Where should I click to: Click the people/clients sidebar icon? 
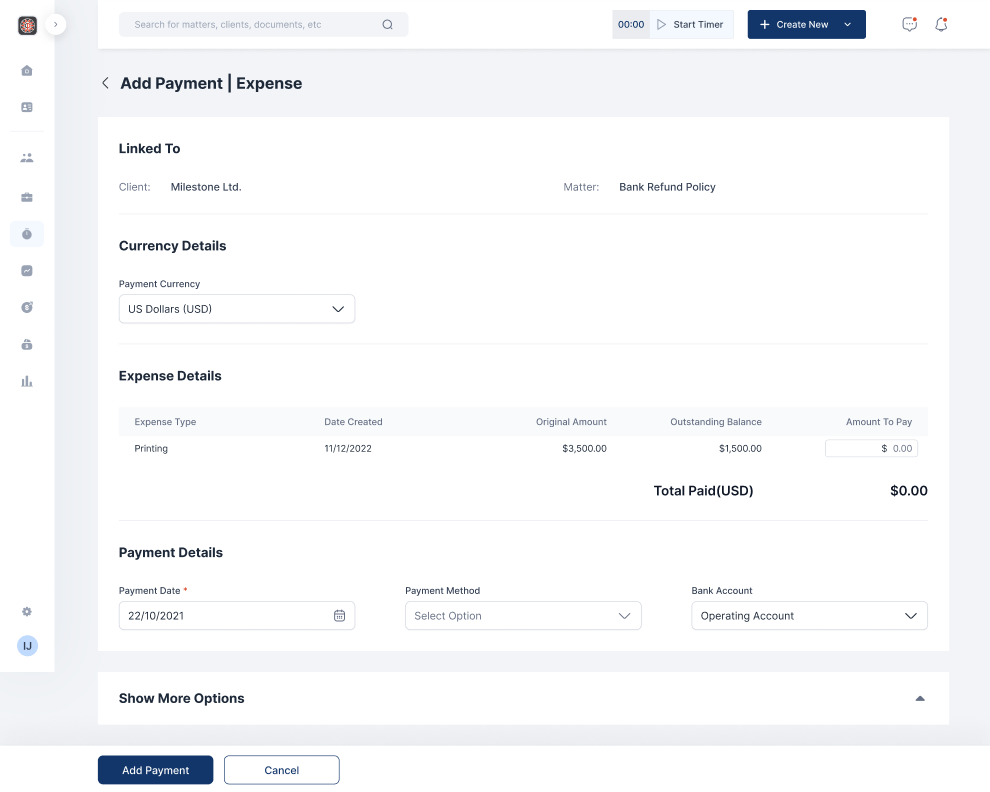(x=27, y=158)
